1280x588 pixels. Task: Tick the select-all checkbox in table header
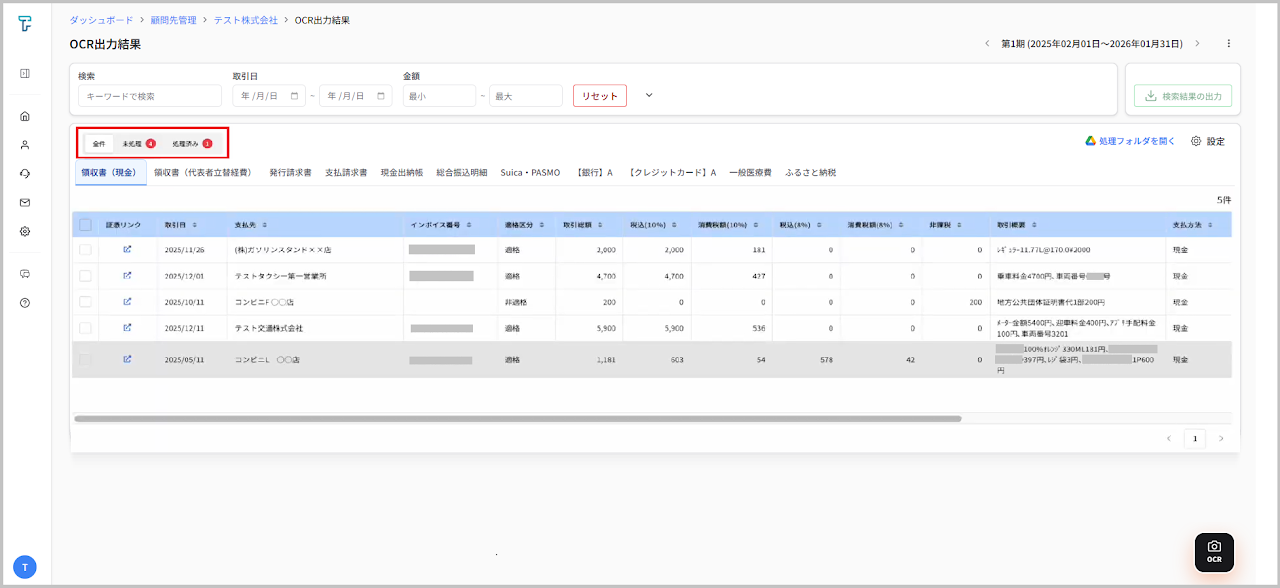point(85,225)
